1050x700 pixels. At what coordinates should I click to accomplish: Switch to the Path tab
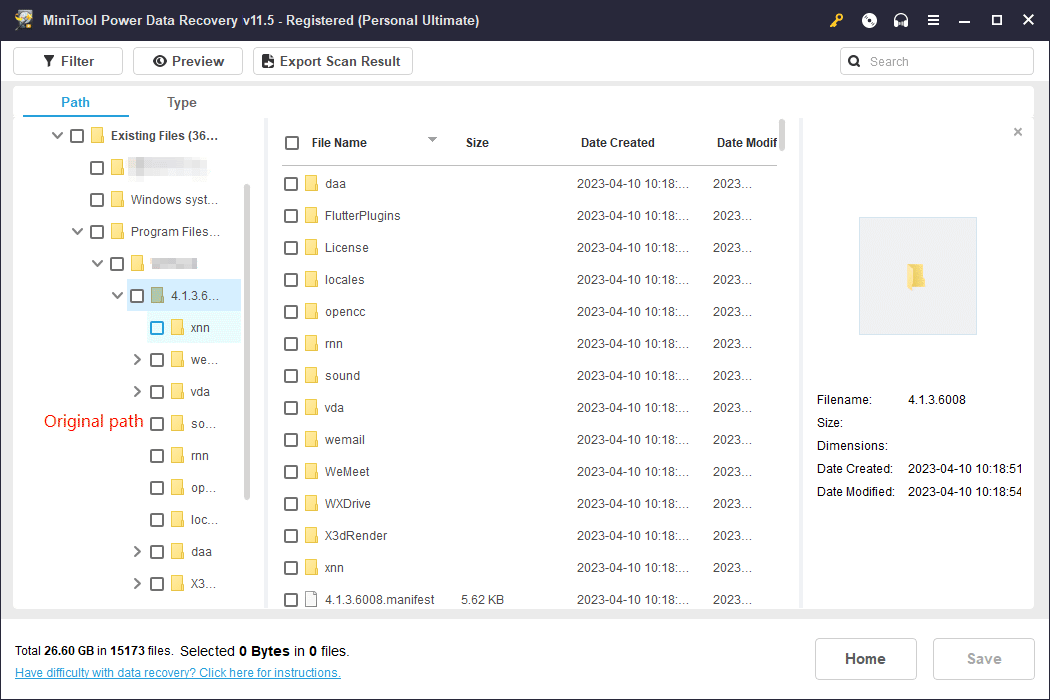pyautogui.click(x=76, y=102)
